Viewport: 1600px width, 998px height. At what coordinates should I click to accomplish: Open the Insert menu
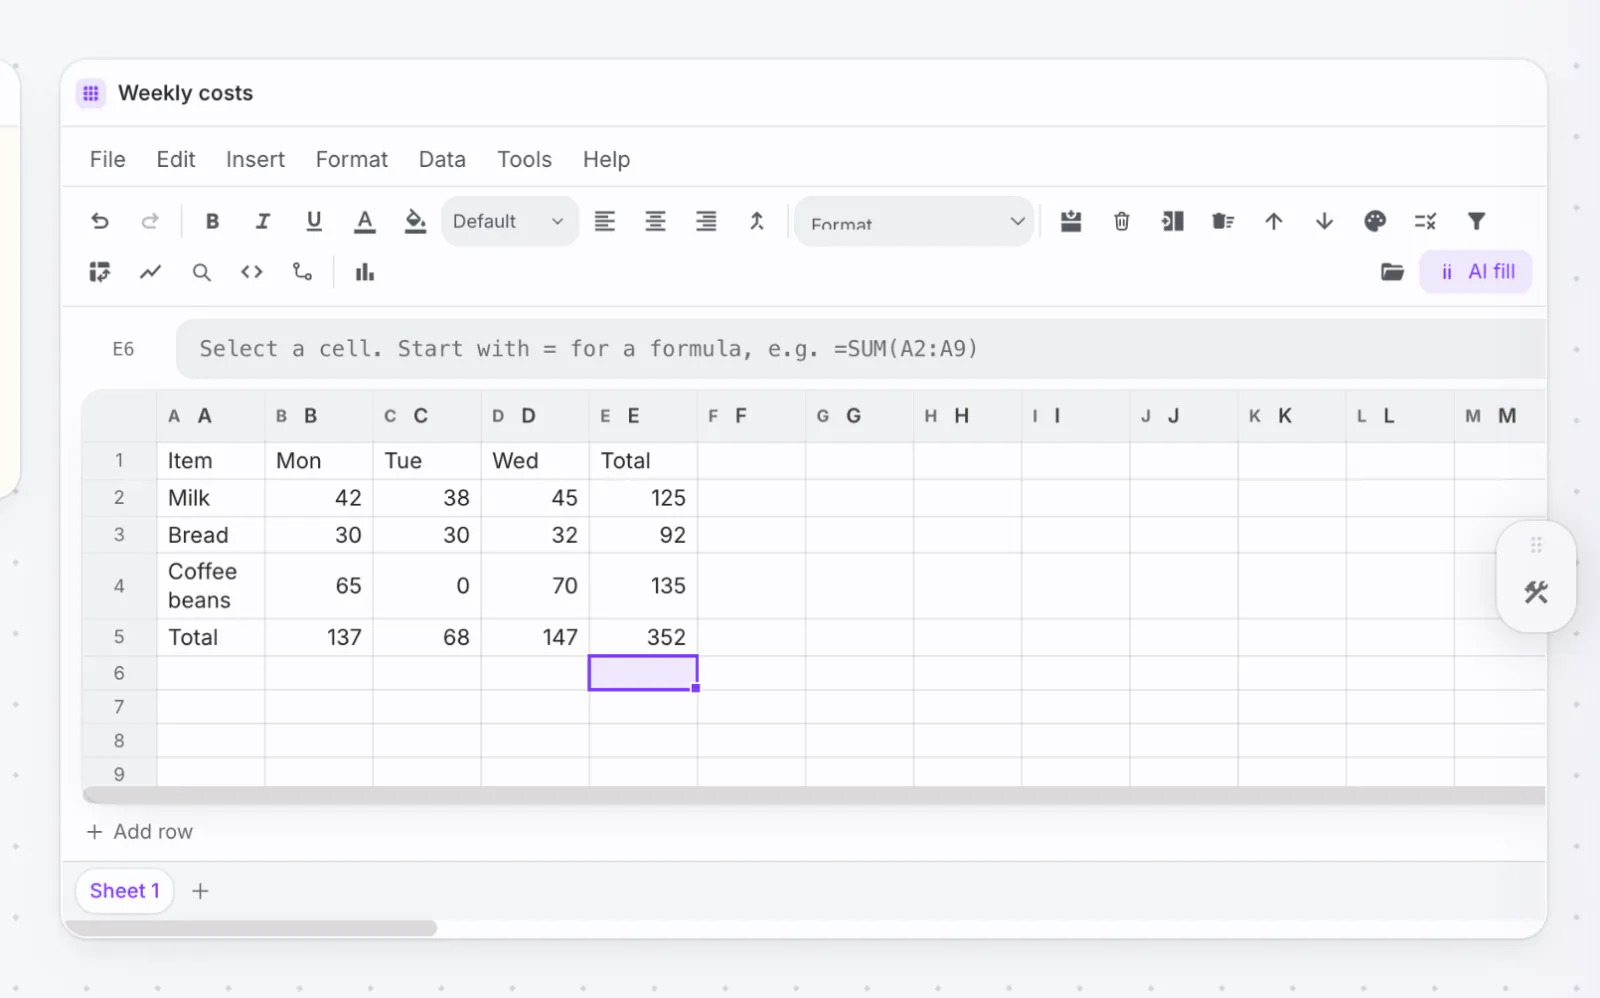click(x=255, y=159)
